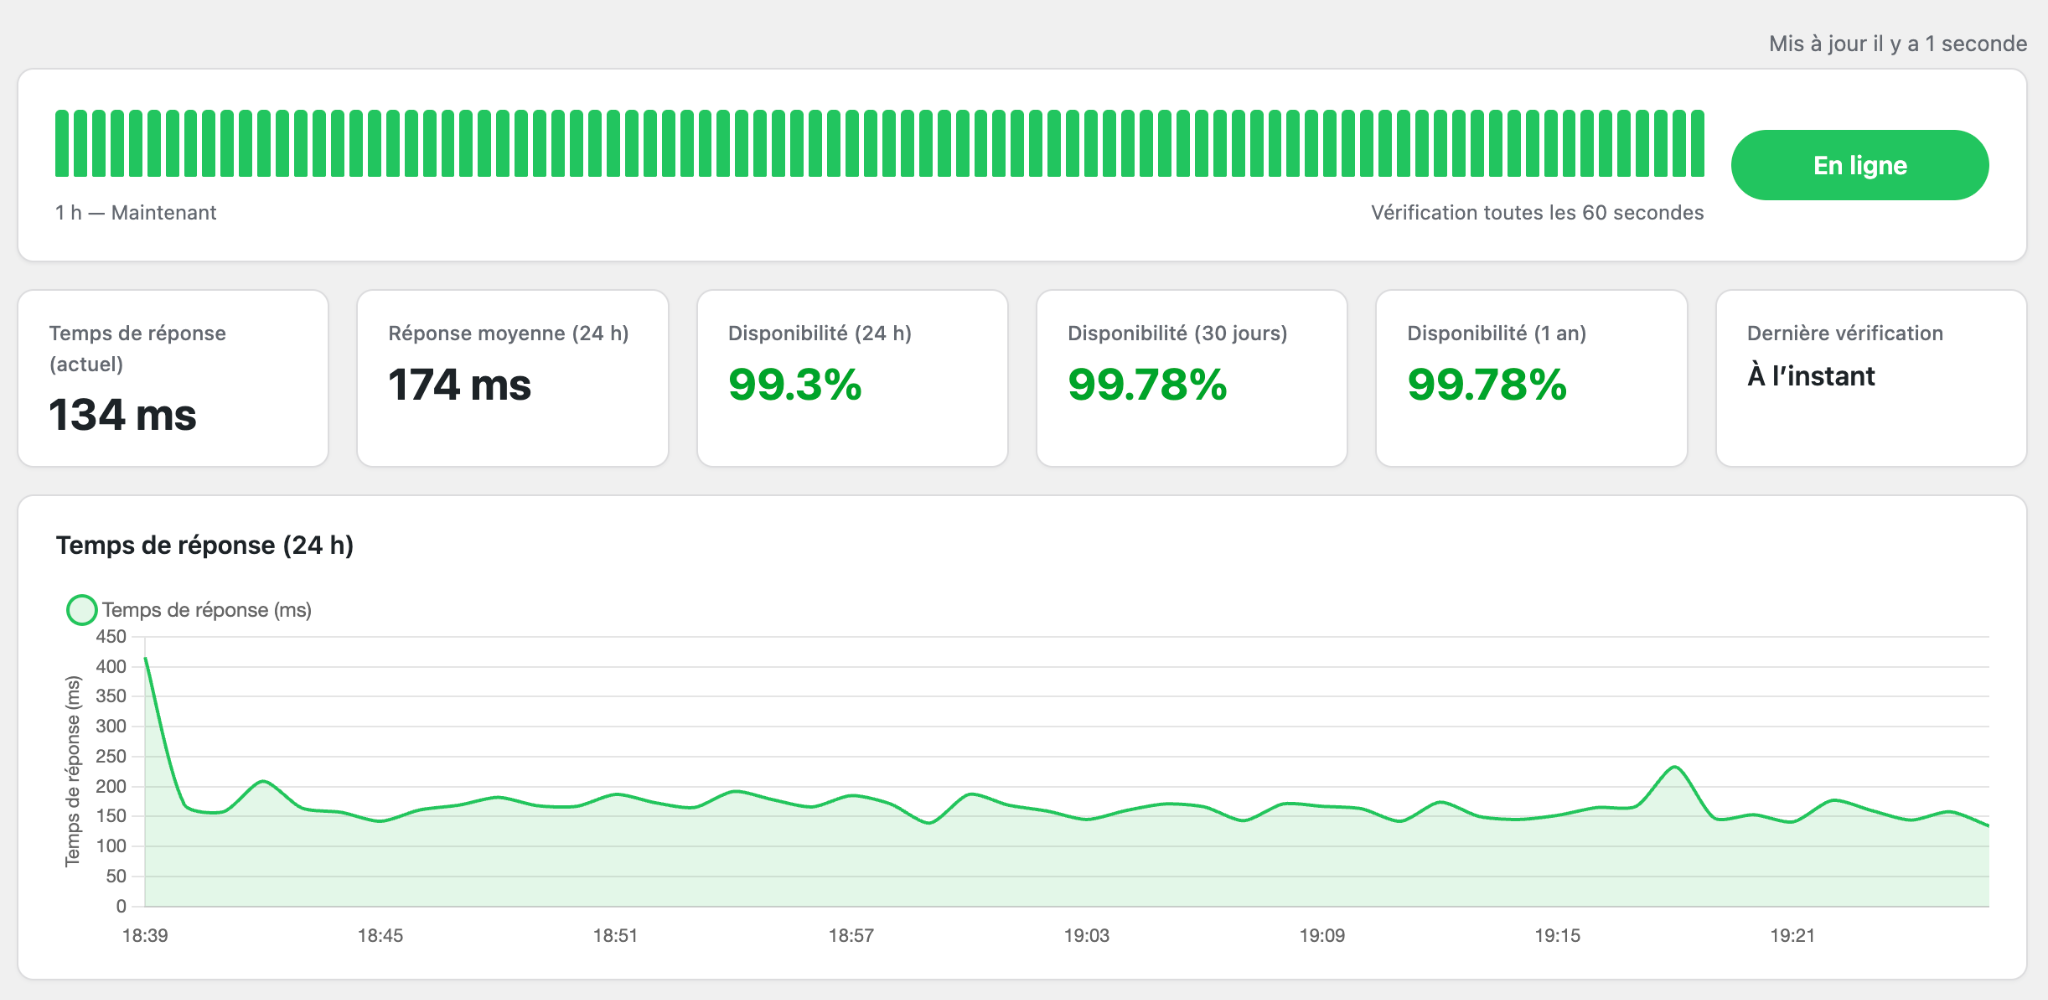The image size is (2048, 1000).
Task: Open the Dernière vérification card
Action: (x=1871, y=378)
